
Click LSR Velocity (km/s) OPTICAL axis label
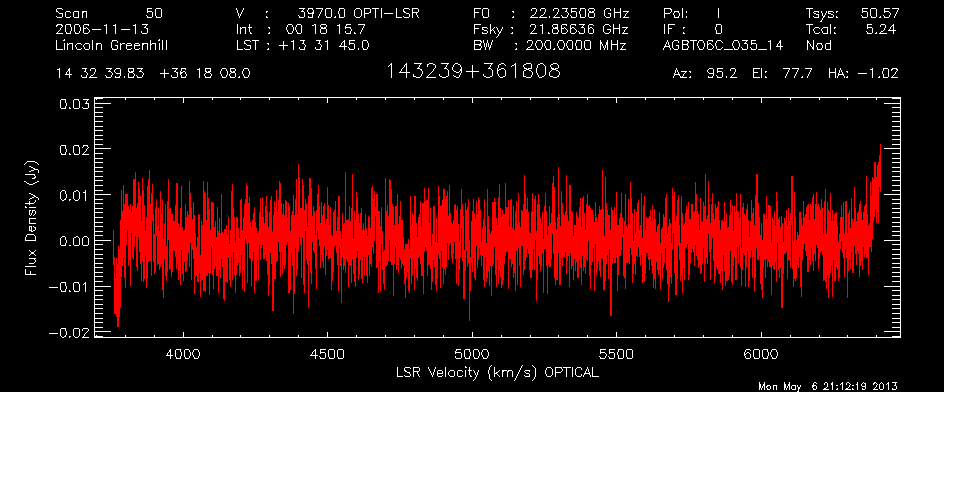497,372
